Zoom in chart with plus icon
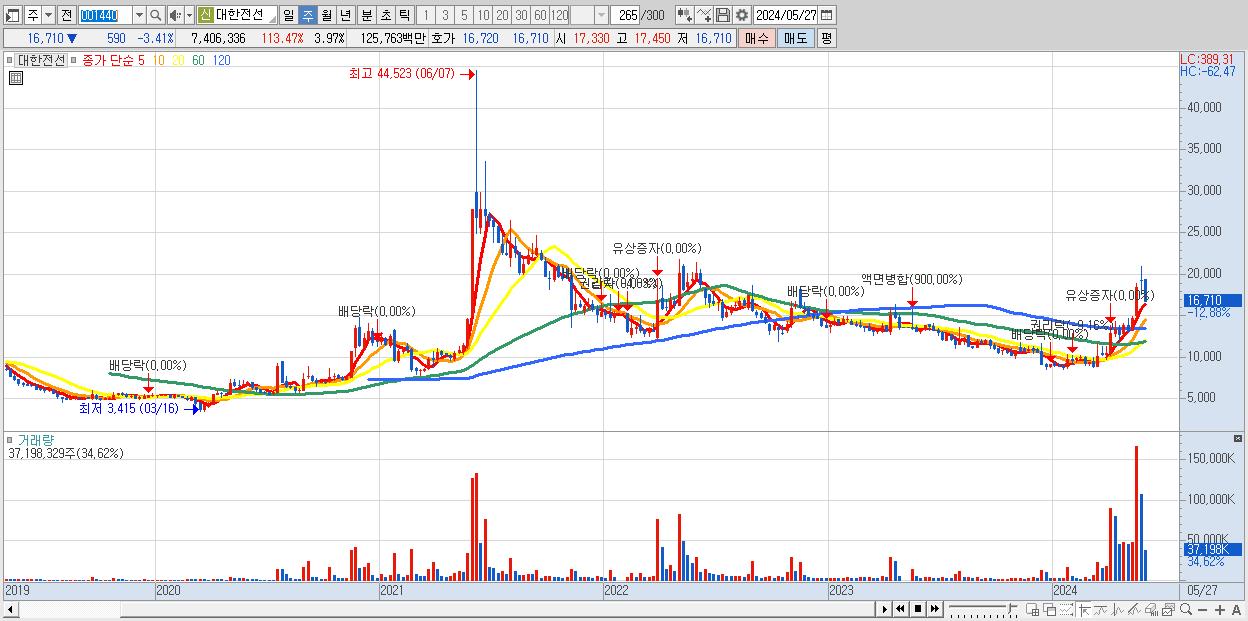Viewport: 1248px width, 621px height. [1220, 610]
